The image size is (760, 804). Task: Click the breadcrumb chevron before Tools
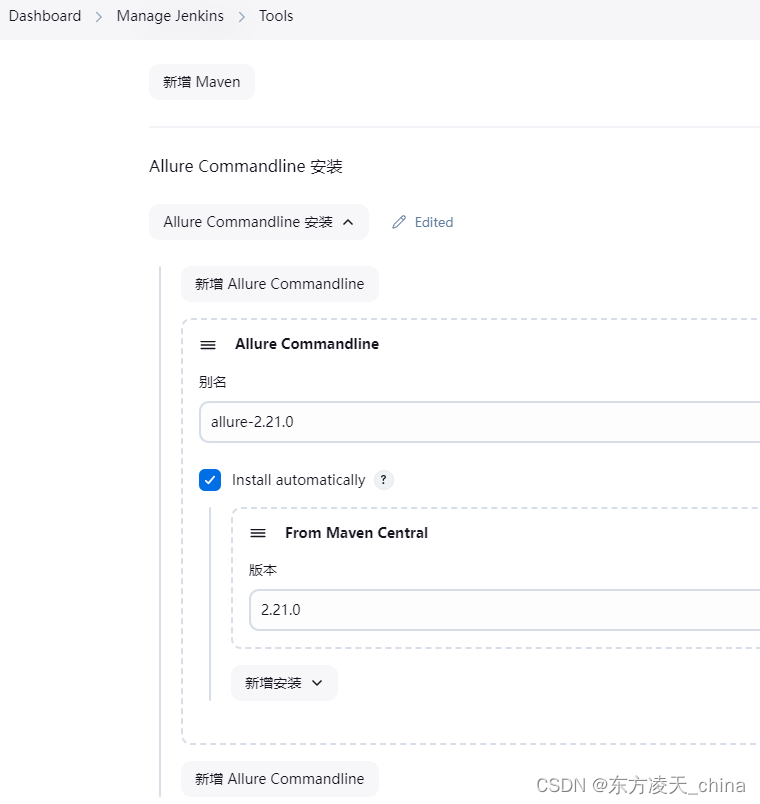click(241, 16)
